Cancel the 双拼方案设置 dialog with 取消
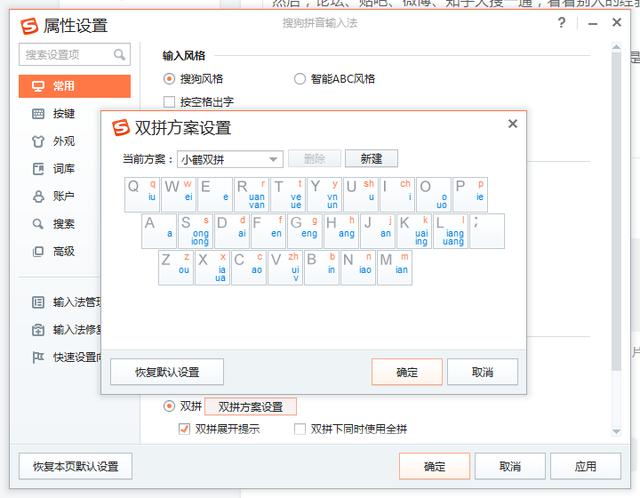The height and width of the screenshot is (498, 640). 482,372
